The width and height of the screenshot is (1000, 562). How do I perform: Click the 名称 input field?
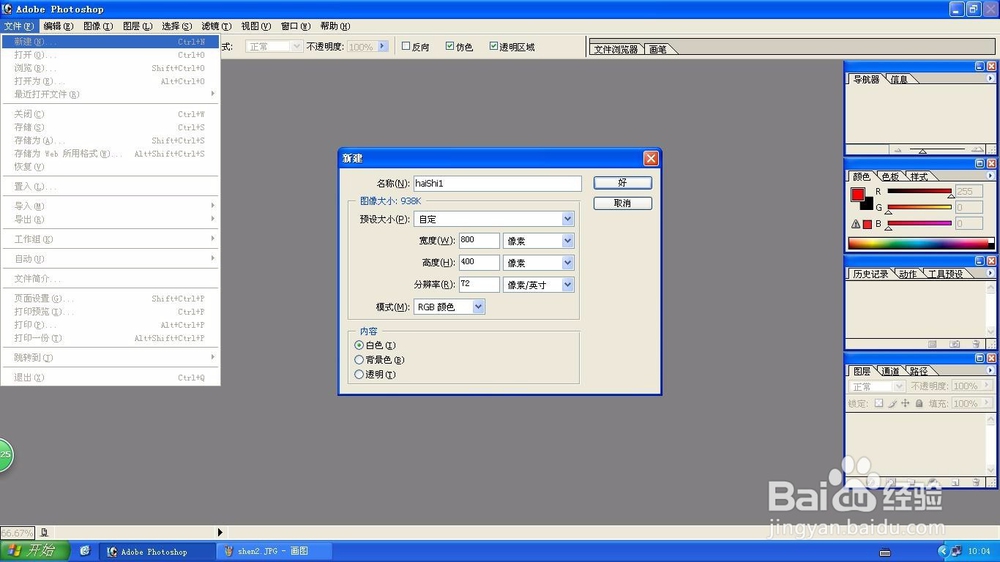click(x=497, y=184)
